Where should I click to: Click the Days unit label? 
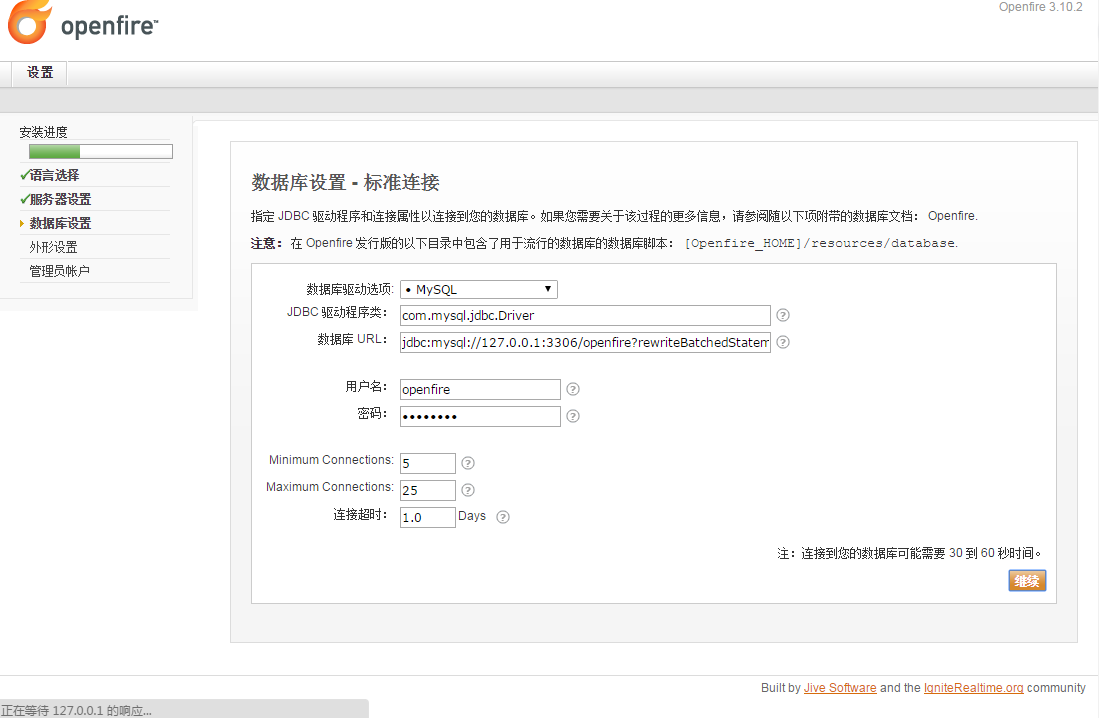pyautogui.click(x=472, y=516)
